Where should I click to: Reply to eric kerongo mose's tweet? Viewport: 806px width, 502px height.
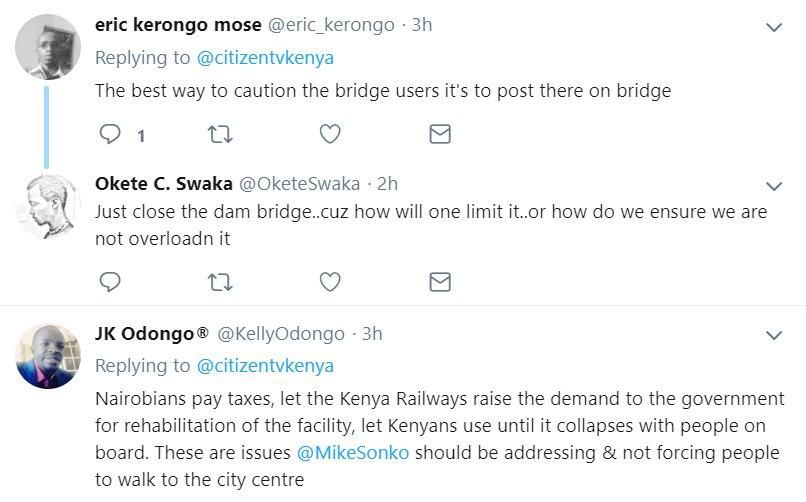(x=111, y=134)
